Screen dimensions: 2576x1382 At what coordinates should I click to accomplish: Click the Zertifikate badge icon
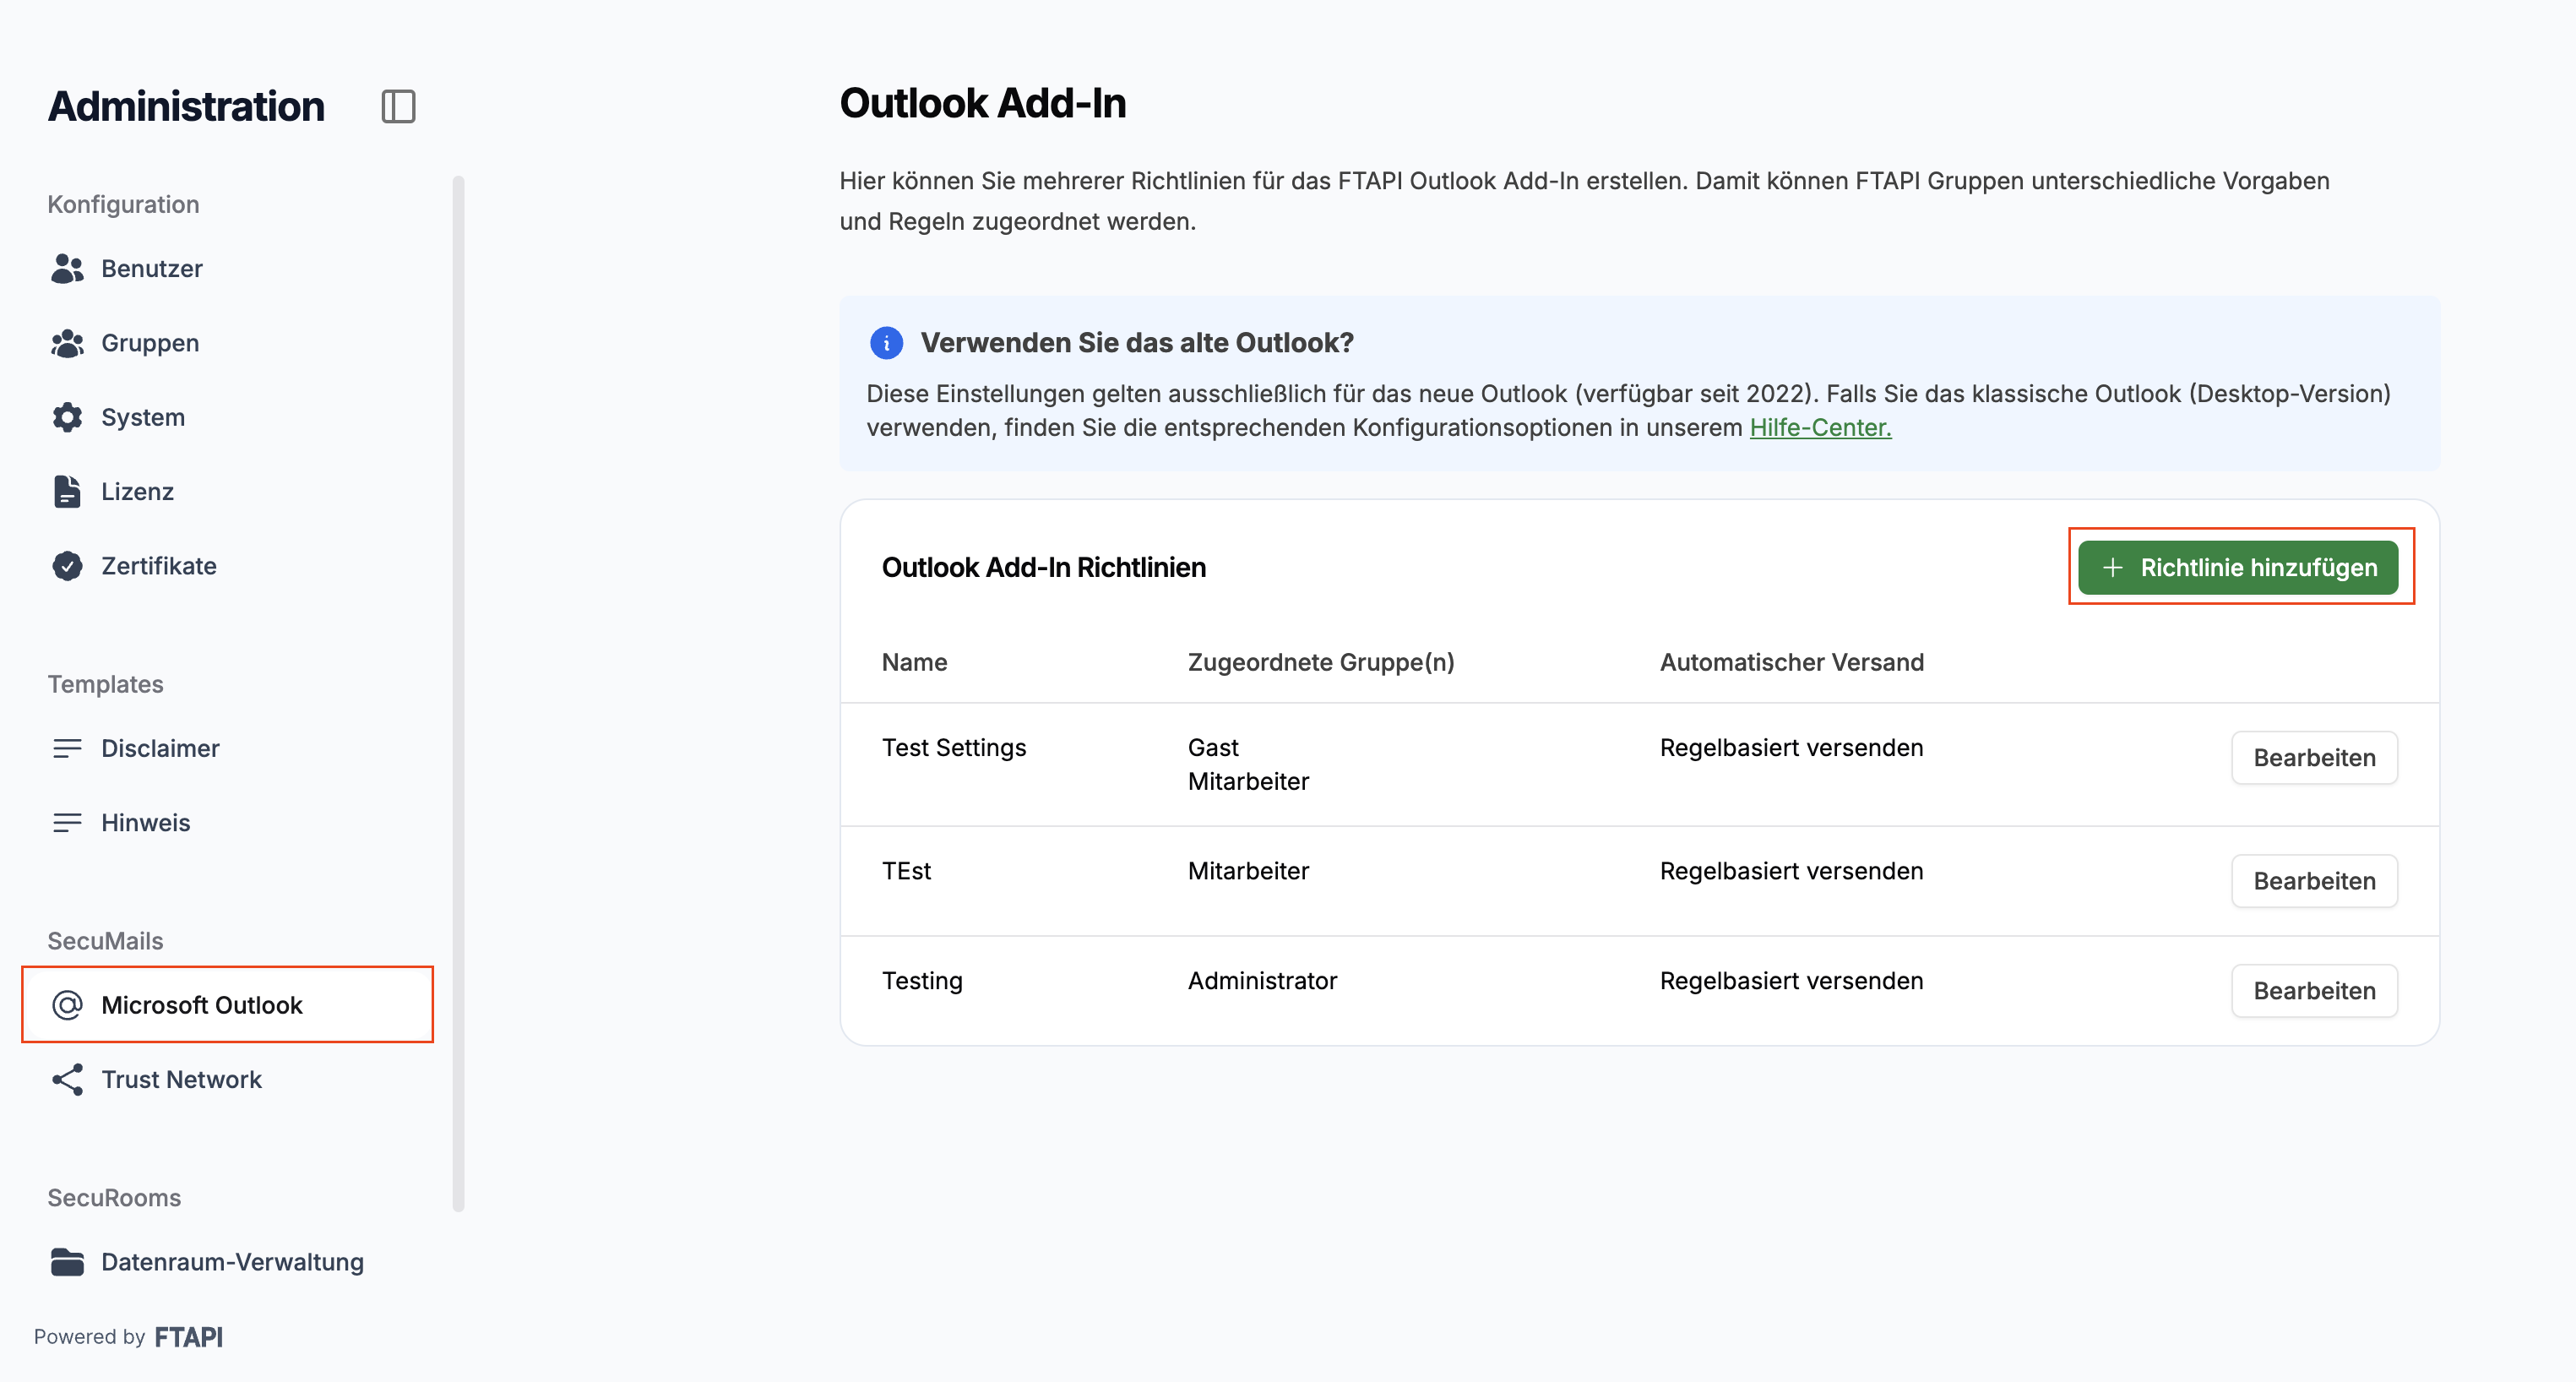click(67, 566)
